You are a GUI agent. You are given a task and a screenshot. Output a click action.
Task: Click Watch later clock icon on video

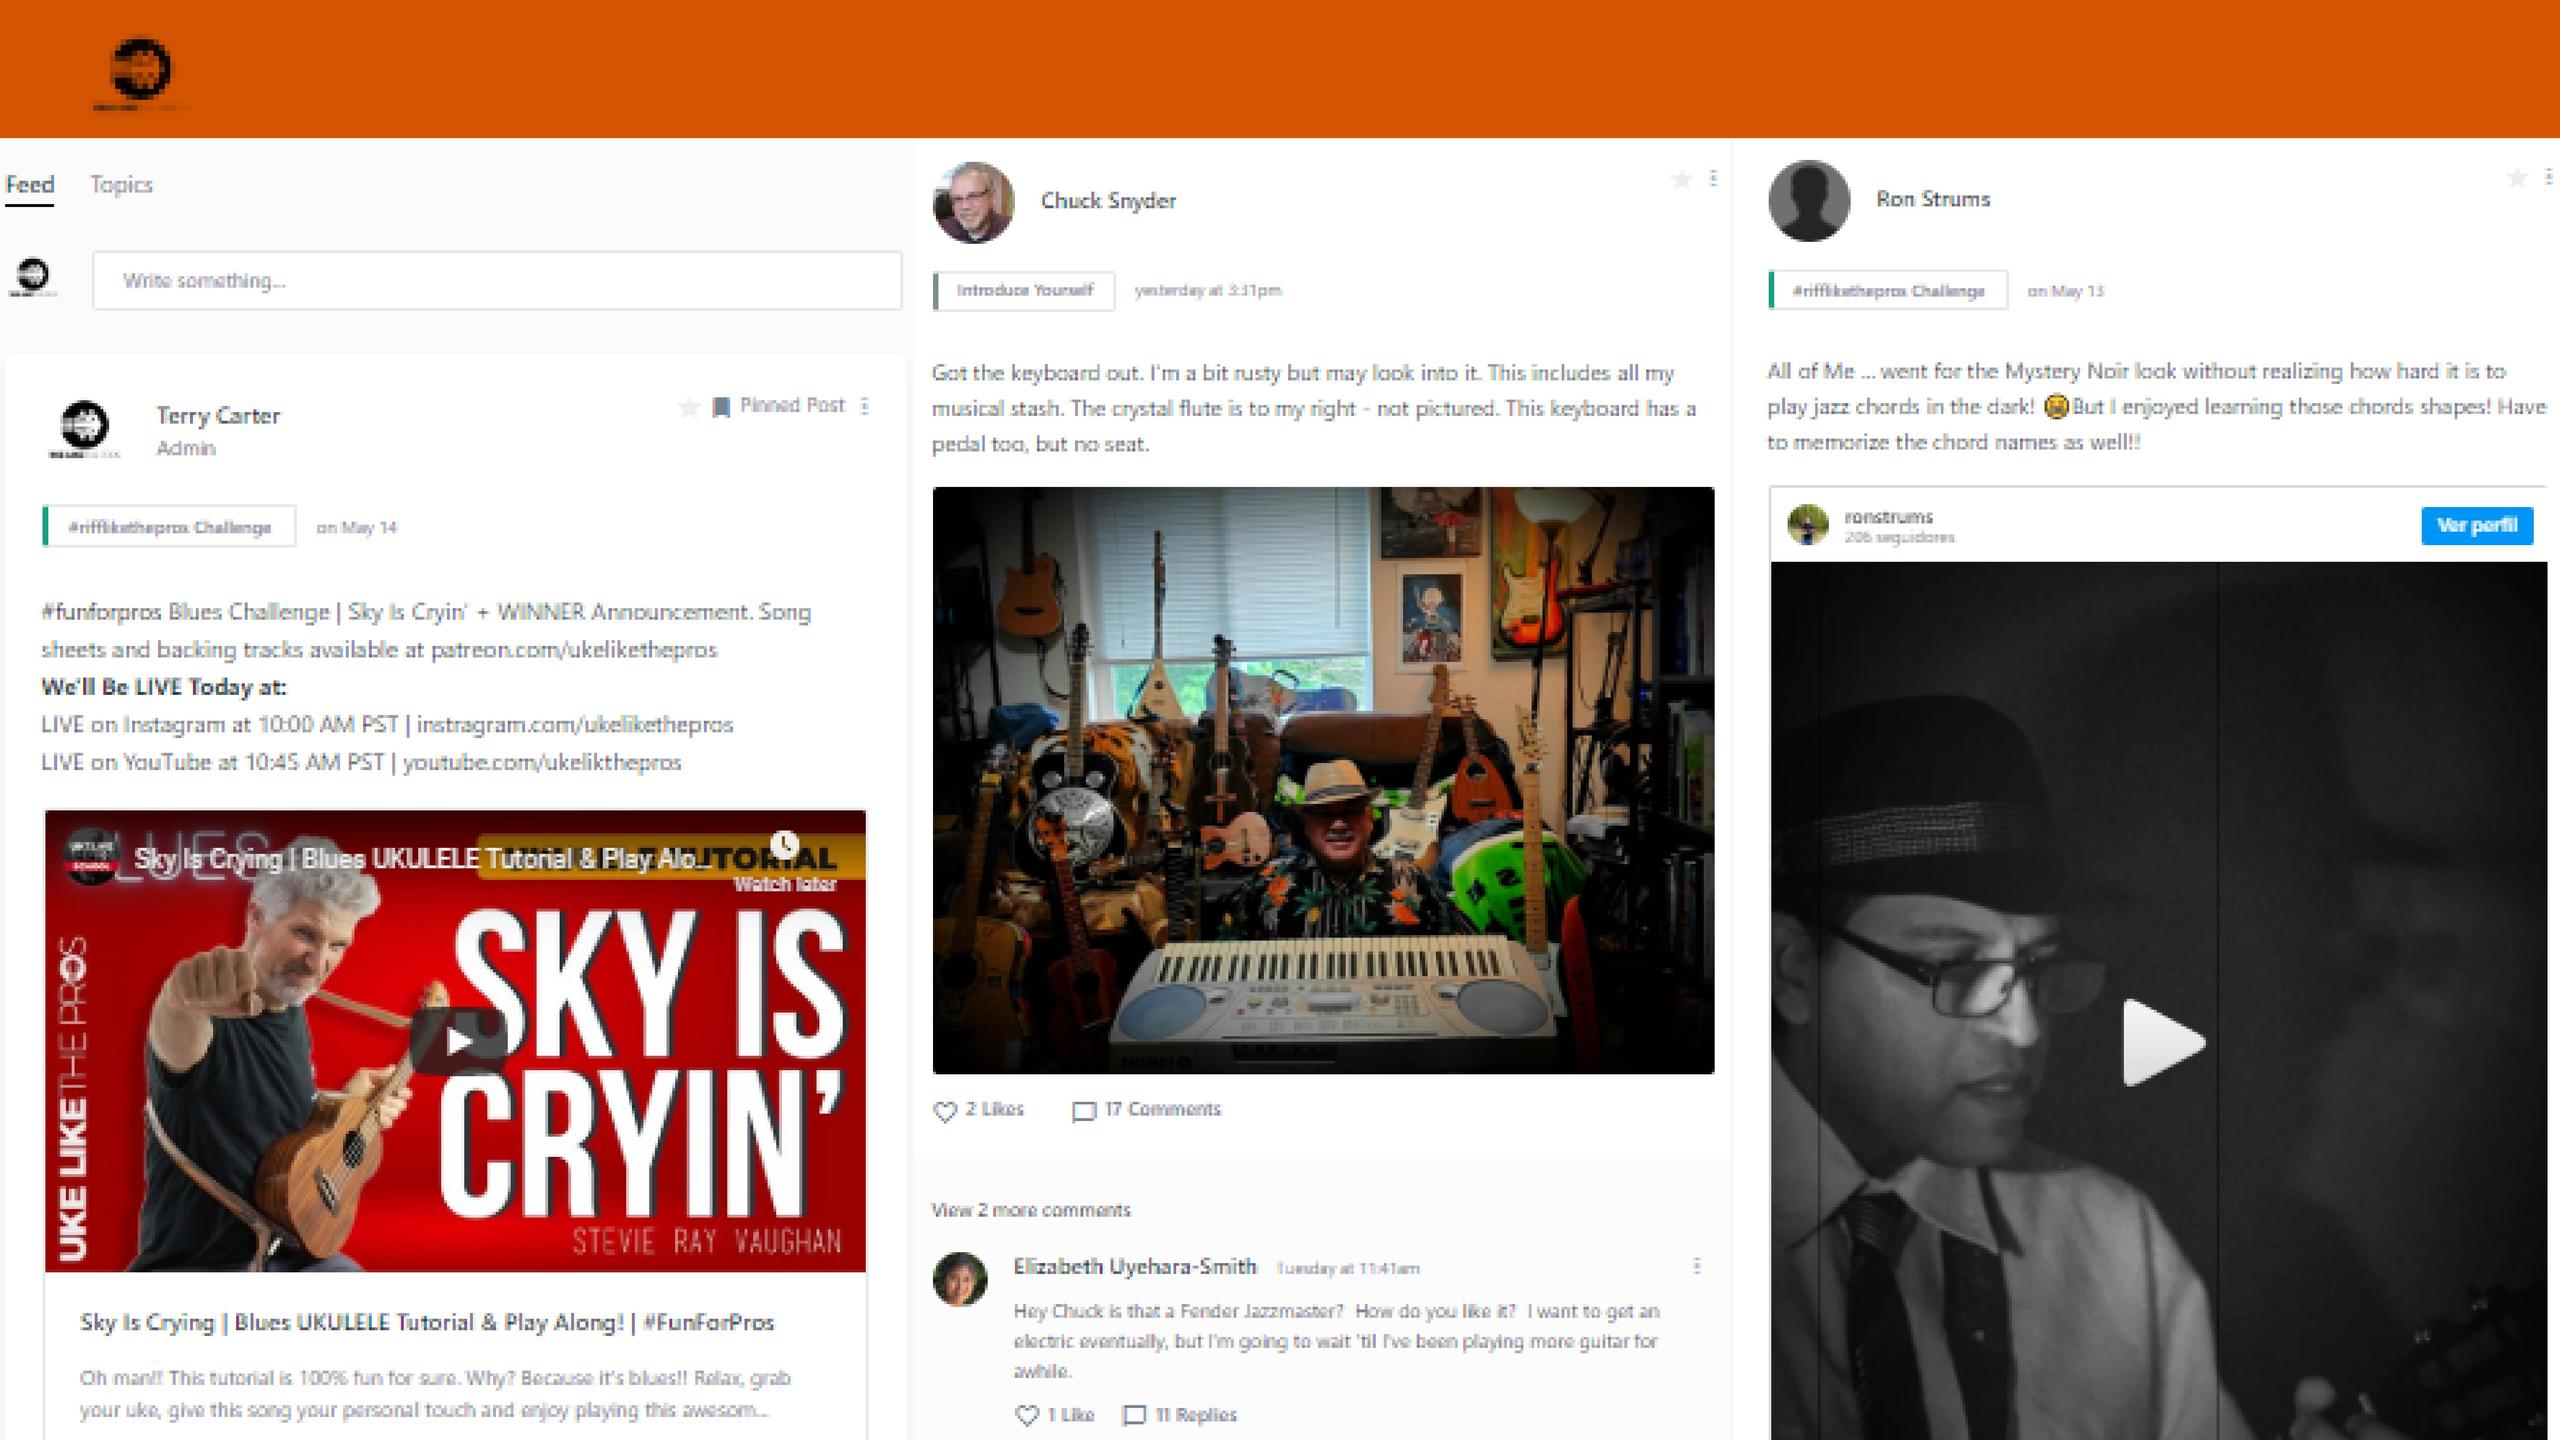point(785,846)
